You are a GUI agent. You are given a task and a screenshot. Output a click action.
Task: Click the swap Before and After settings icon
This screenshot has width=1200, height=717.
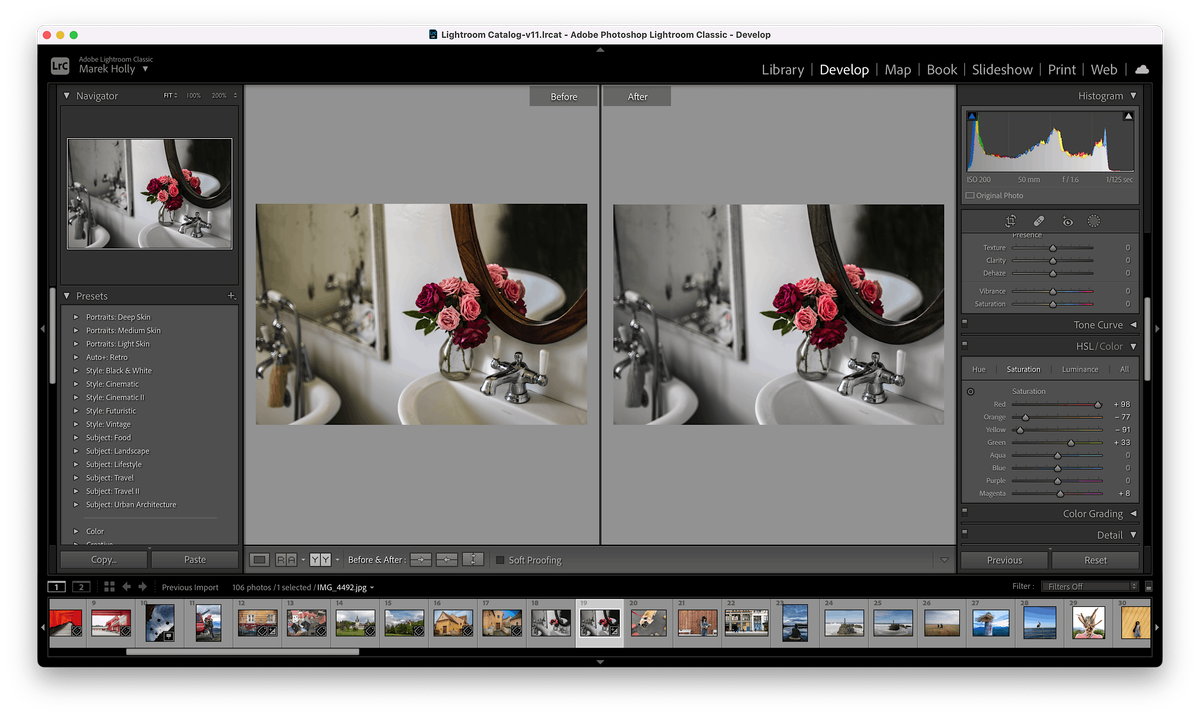coord(472,560)
